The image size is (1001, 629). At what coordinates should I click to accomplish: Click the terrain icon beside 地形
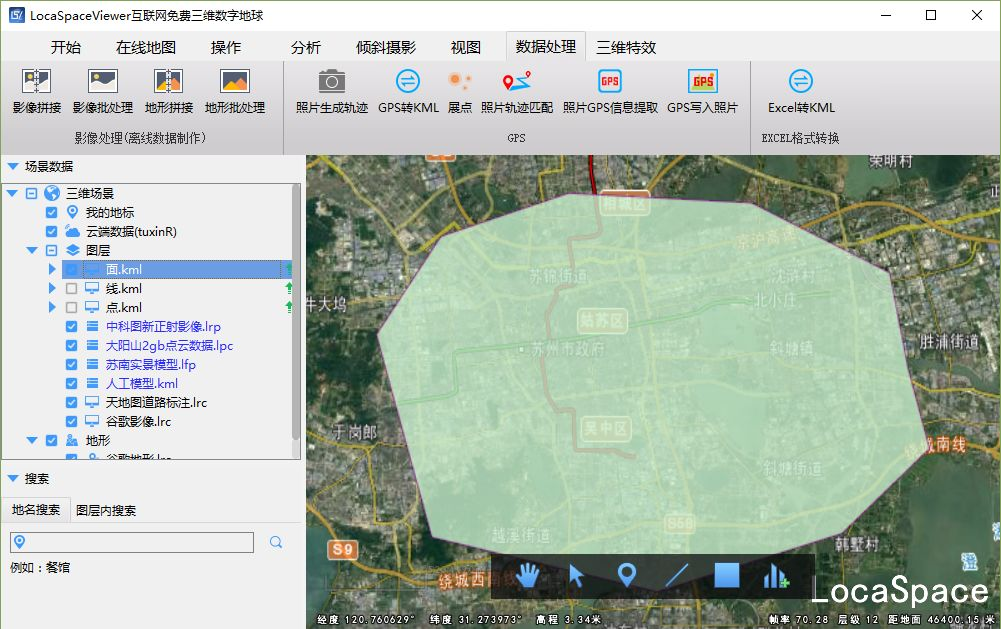point(72,440)
